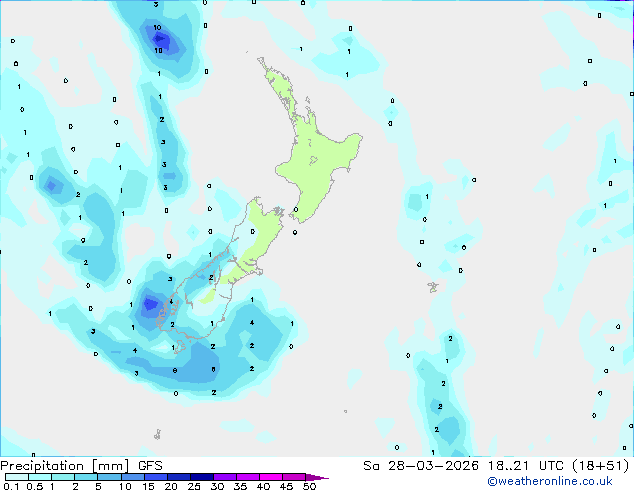This screenshot has height=490, width=634.
Task: Click the above-50 arrow tip of the legend
Action: point(317,477)
